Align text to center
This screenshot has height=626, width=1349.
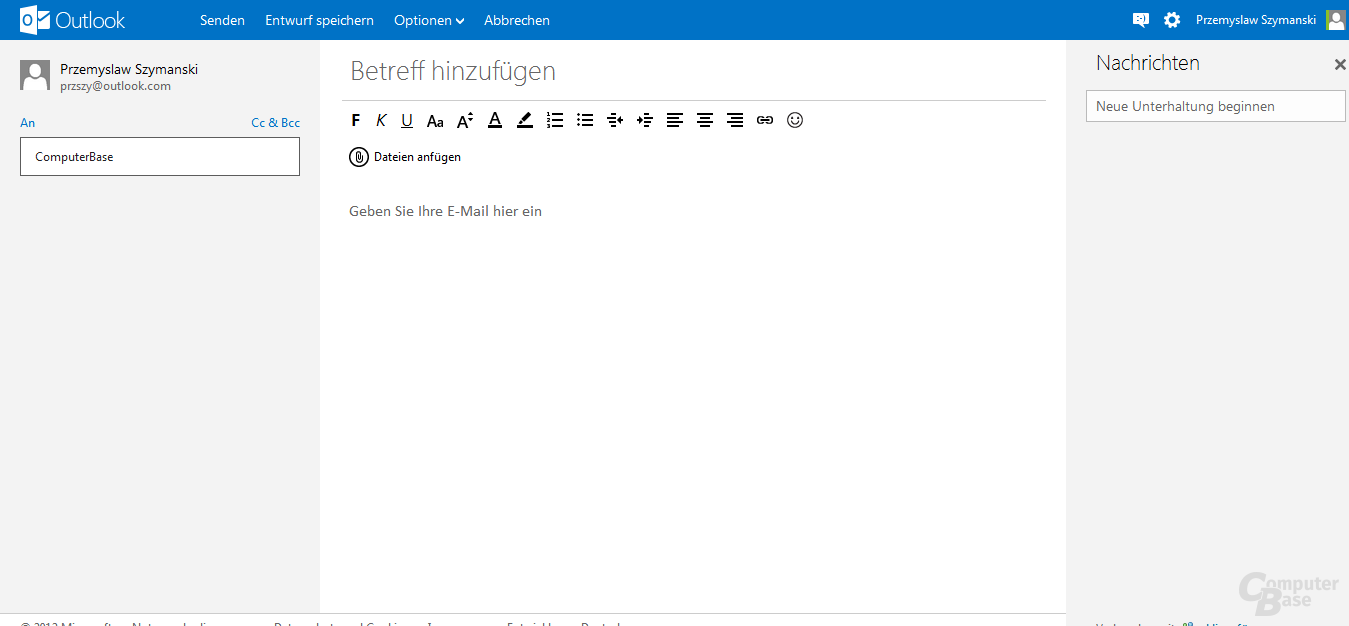pyautogui.click(x=705, y=120)
